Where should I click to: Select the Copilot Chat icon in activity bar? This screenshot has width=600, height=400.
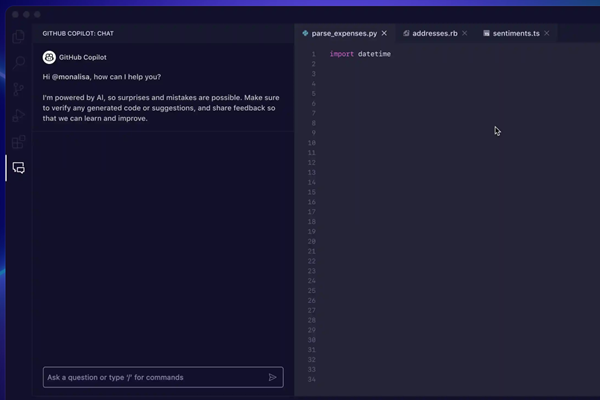tap(18, 168)
